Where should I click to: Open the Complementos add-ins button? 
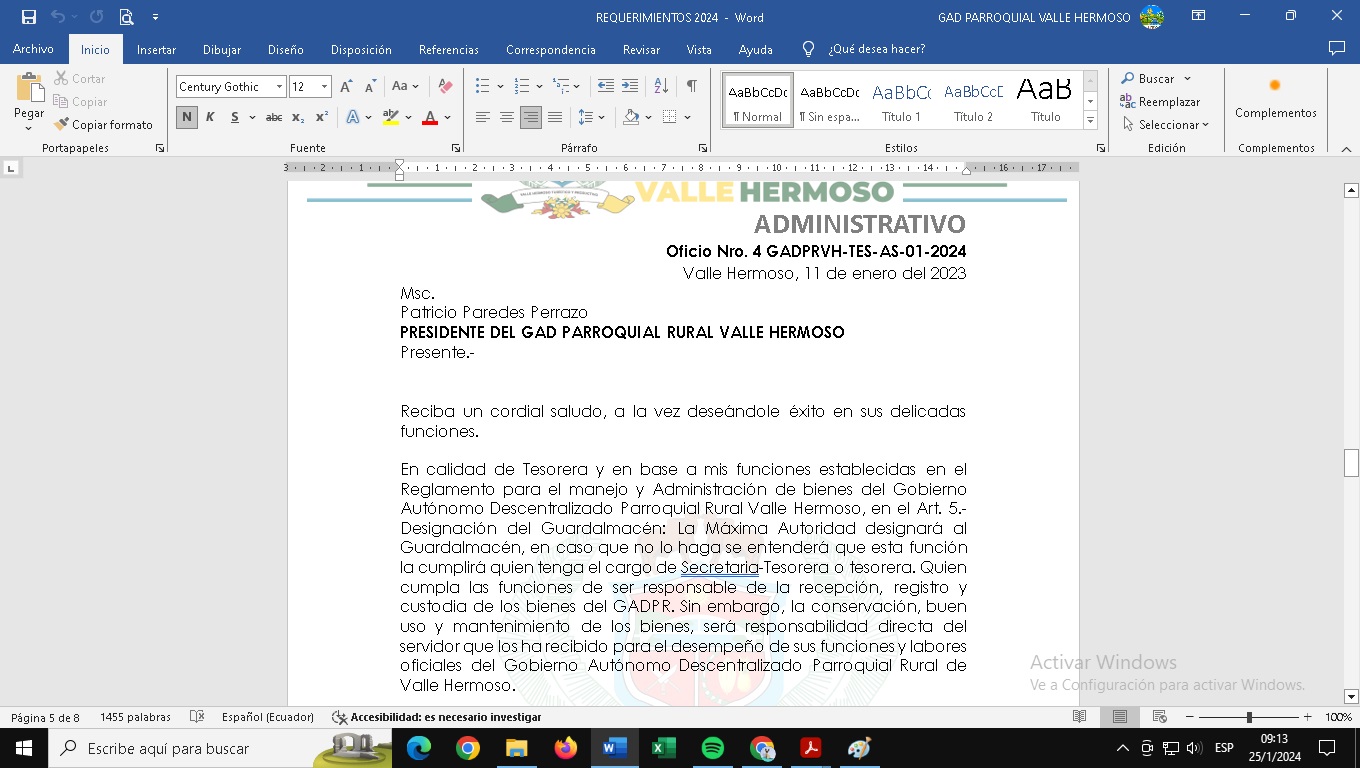point(1275,99)
